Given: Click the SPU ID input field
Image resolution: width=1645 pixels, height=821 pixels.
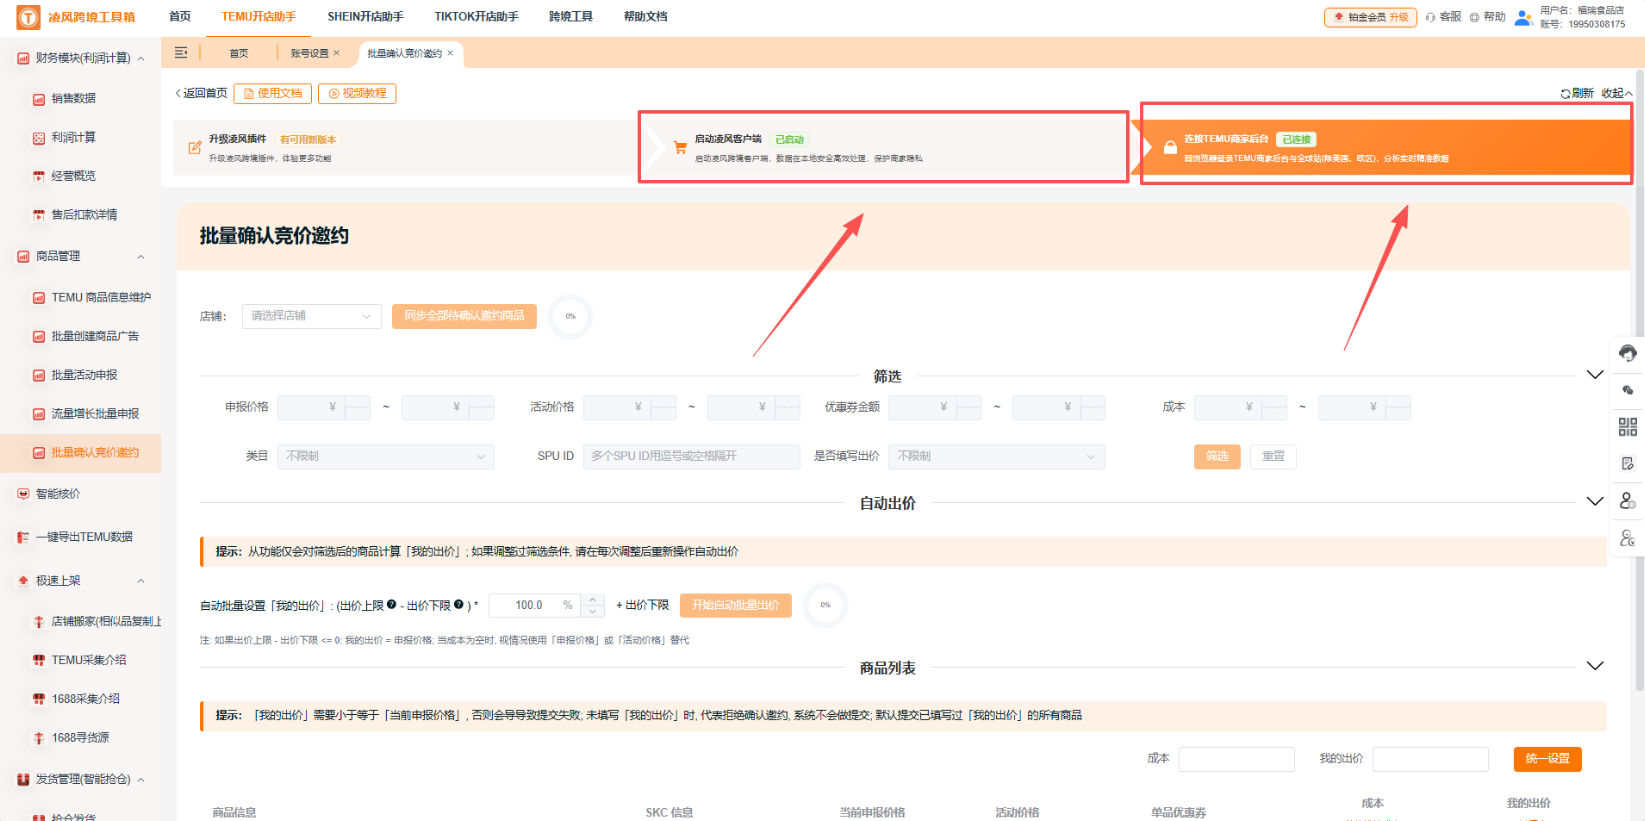Looking at the screenshot, I should (x=691, y=456).
